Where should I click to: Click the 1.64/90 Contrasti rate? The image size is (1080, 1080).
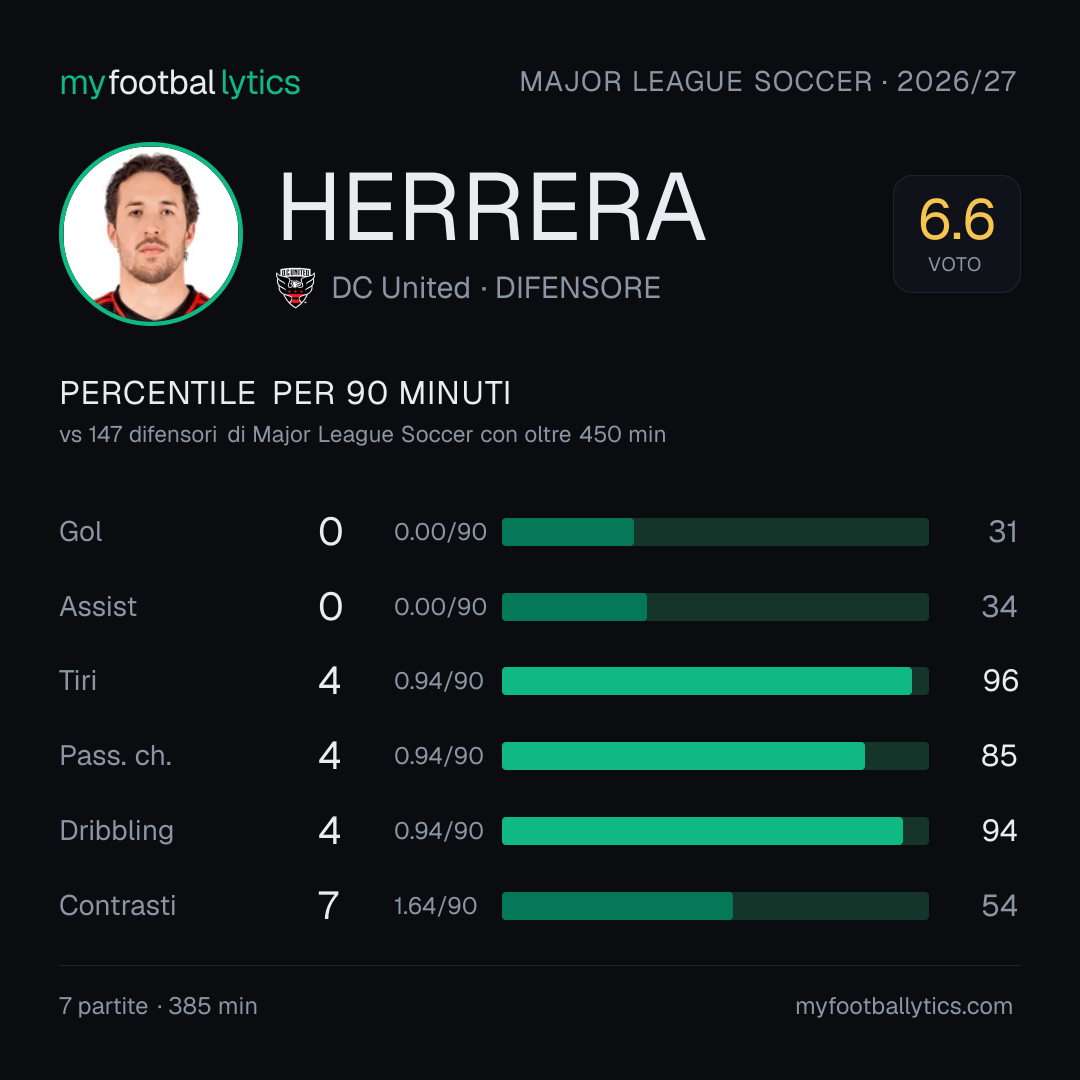coord(435,906)
